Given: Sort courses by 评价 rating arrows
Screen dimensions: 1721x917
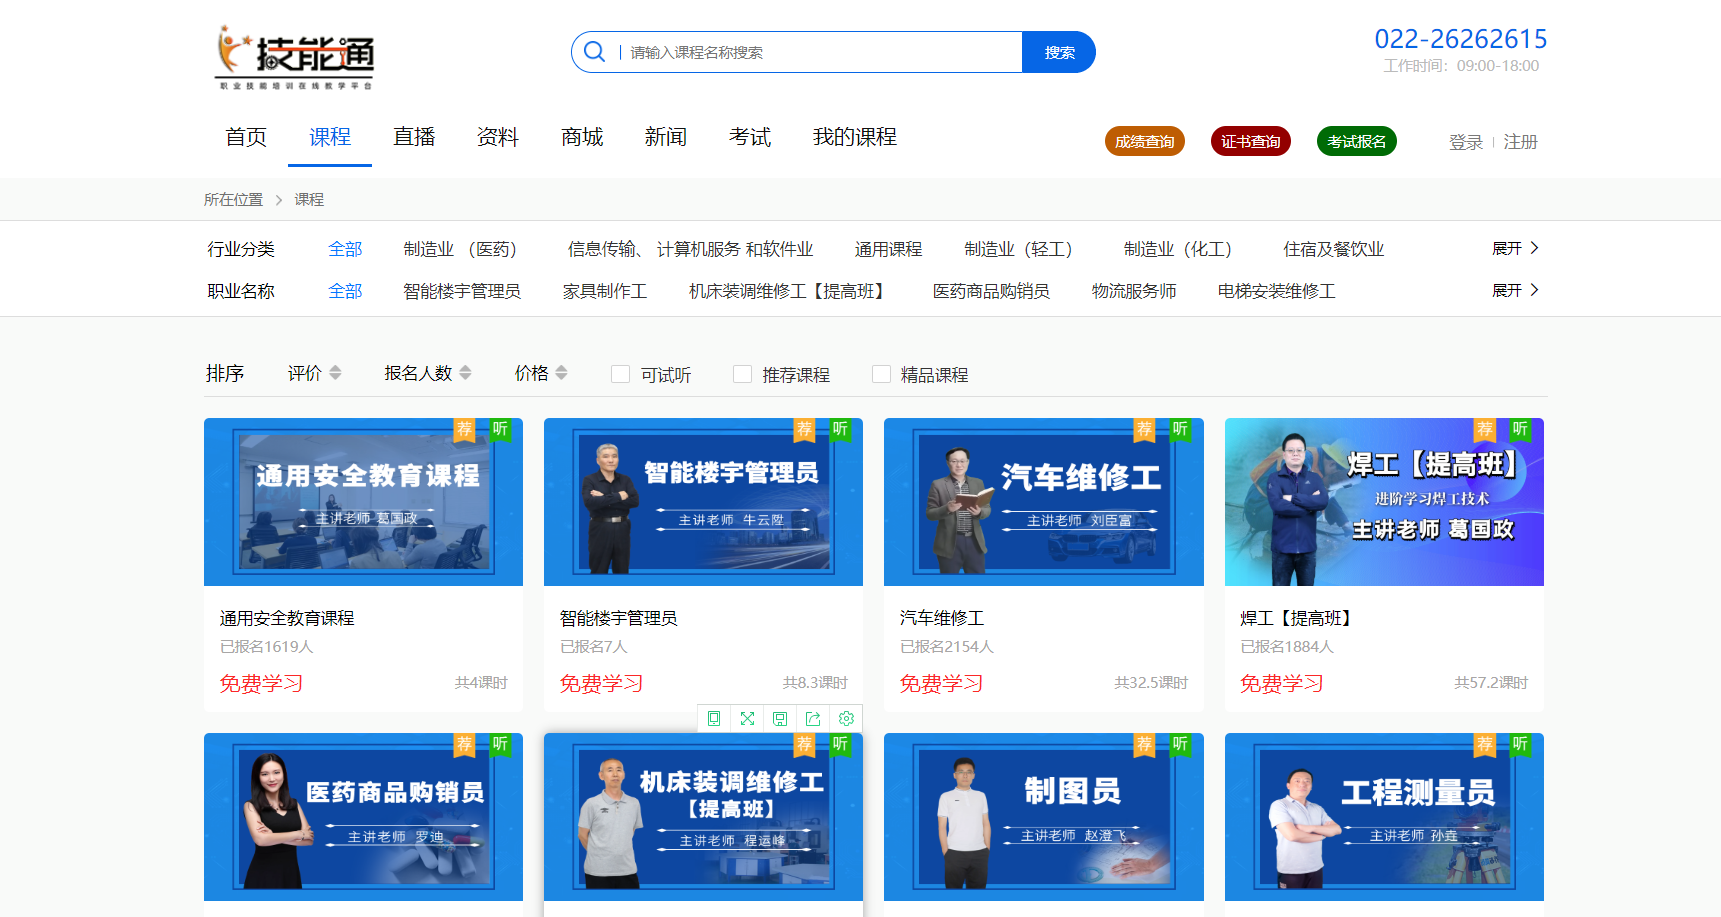Looking at the screenshot, I should pos(335,373).
